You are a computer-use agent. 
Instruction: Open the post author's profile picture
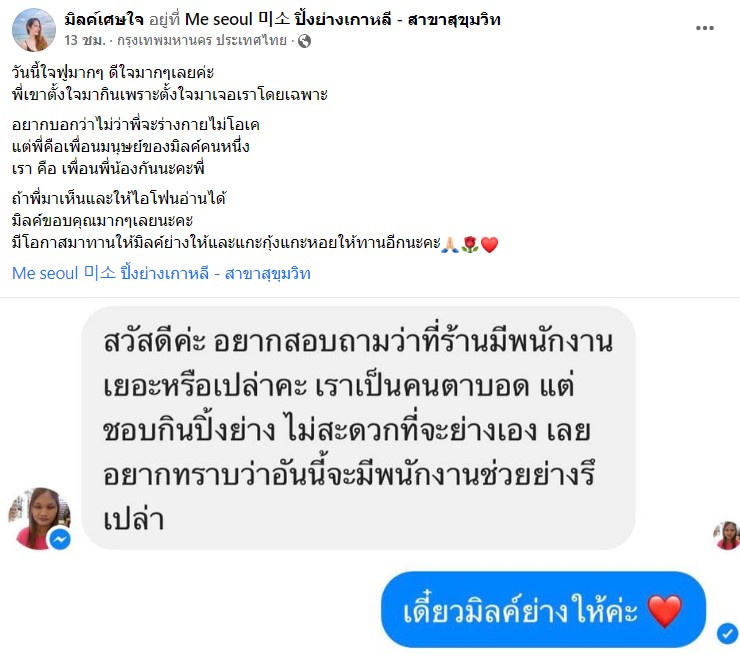34,29
